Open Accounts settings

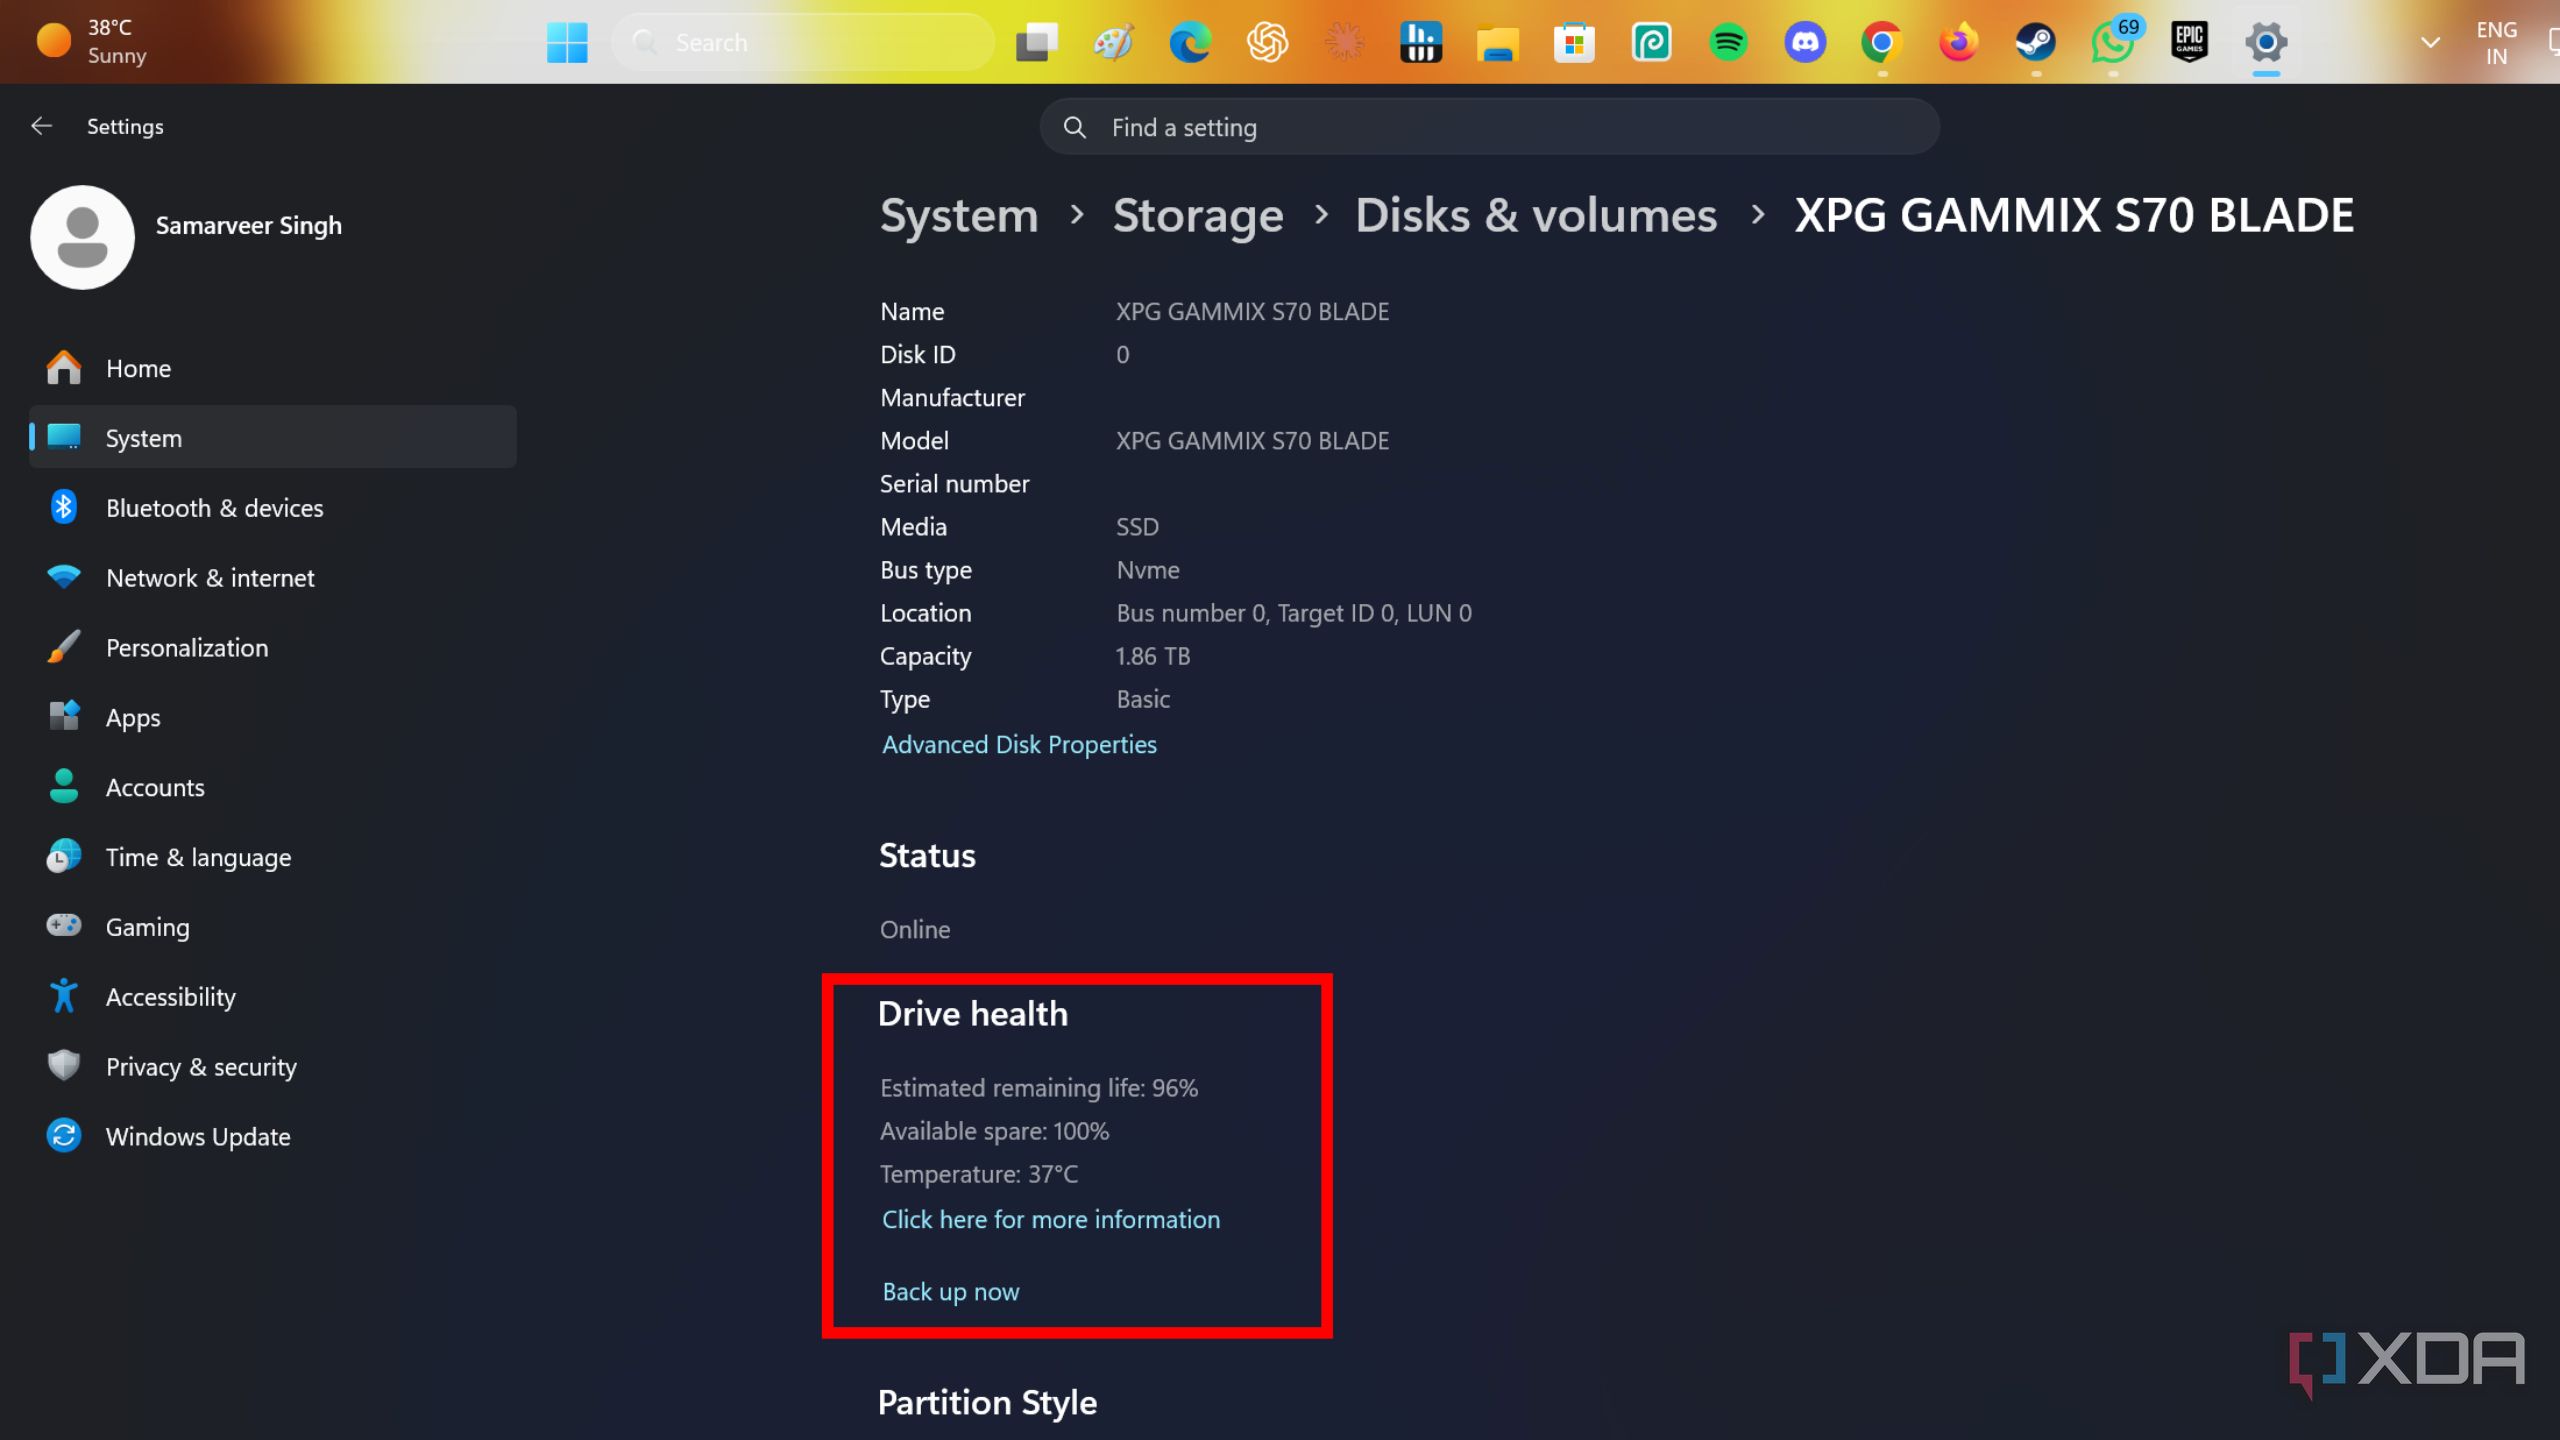[x=272, y=787]
